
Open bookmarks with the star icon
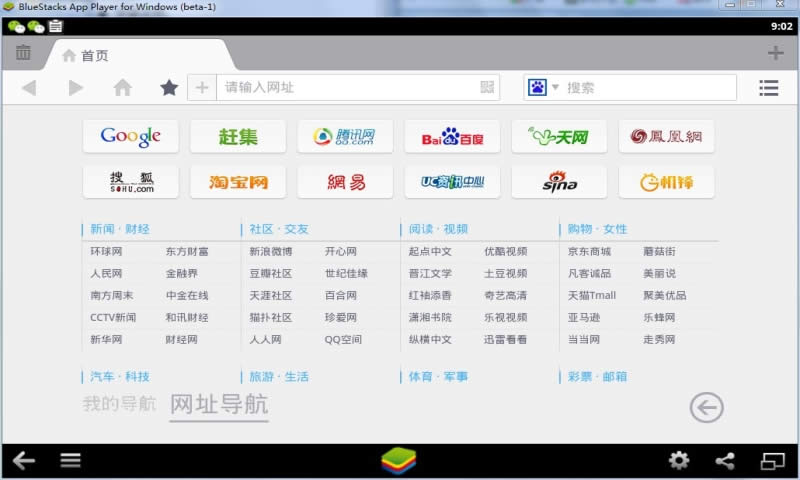click(x=169, y=88)
